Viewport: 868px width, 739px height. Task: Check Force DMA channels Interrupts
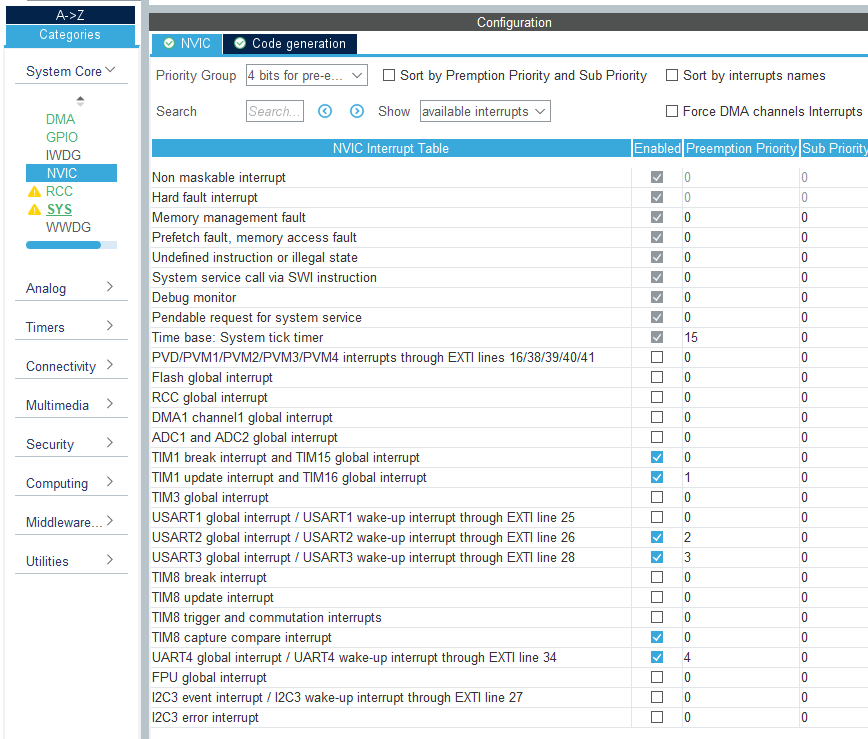pos(671,111)
